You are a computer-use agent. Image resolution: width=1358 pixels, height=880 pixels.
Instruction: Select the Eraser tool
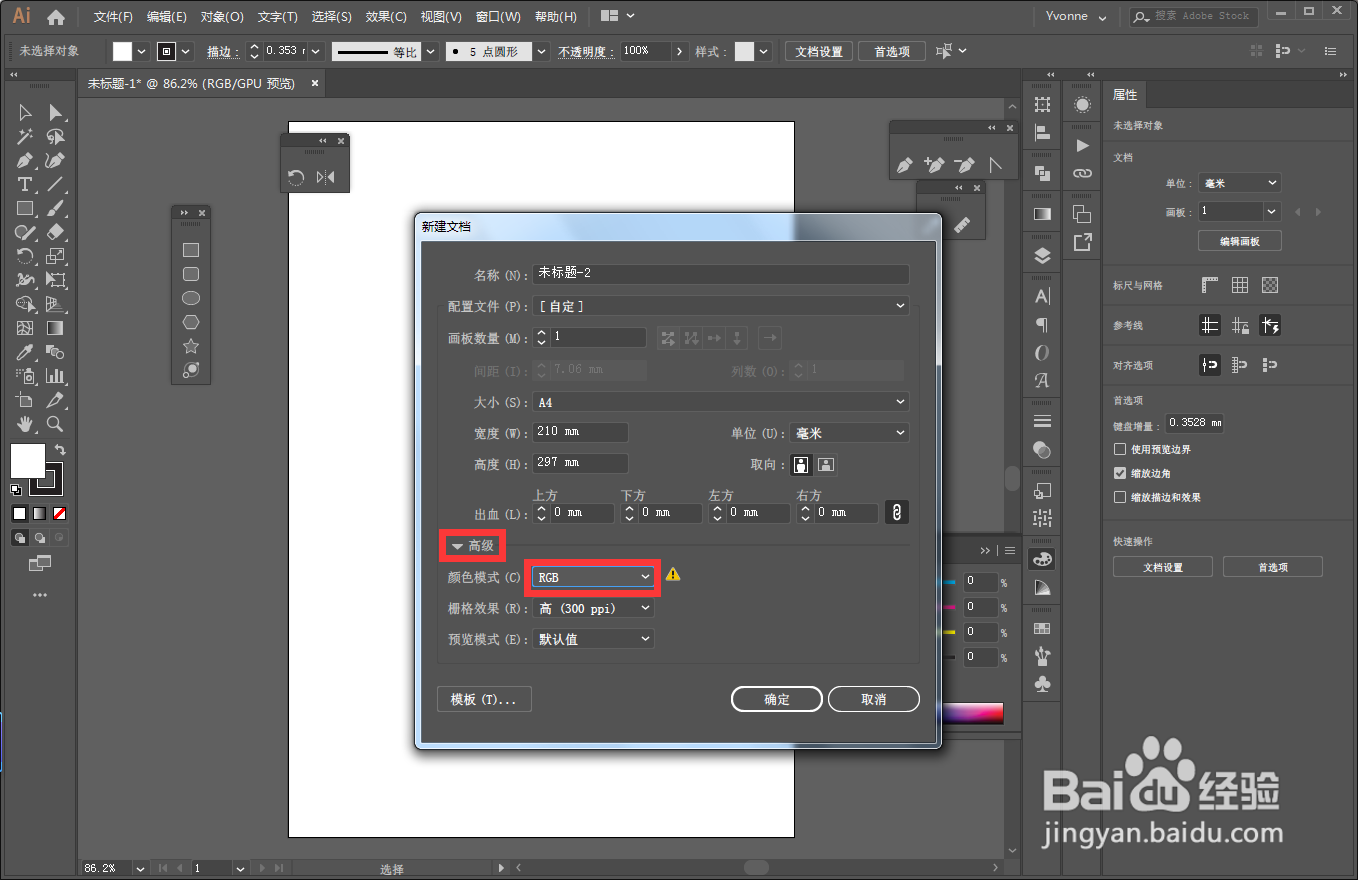(56, 232)
